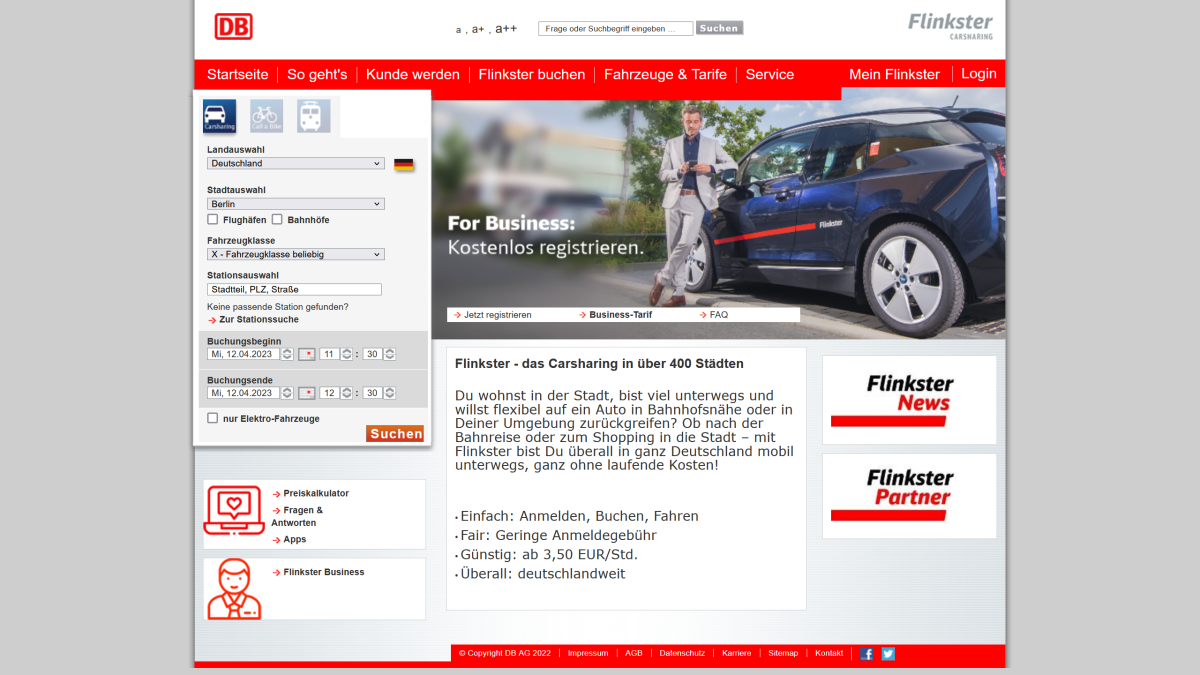Screen dimensions: 1200x675
Task: Click the Jetzt registrieren link
Action: [x=498, y=315]
